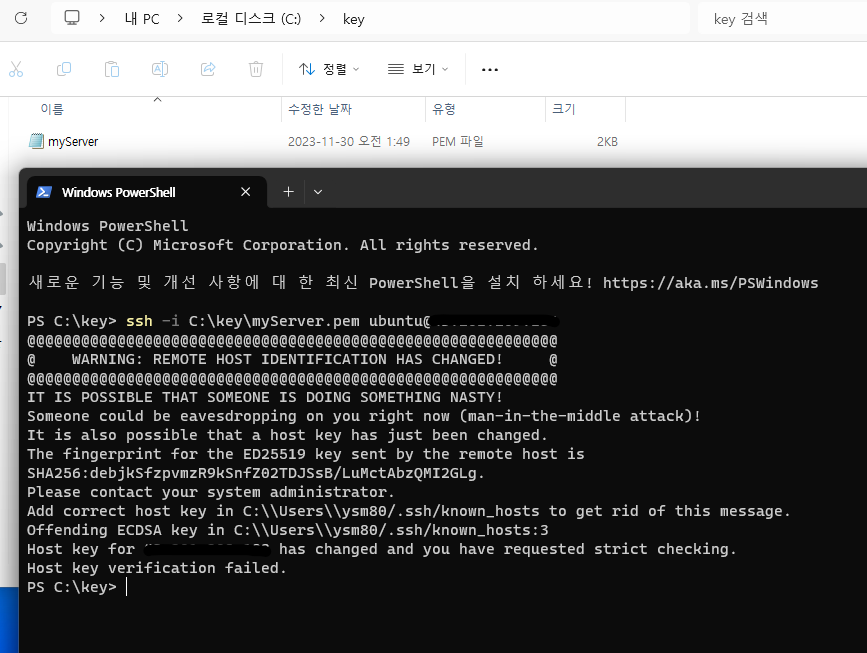Image resolution: width=867 pixels, height=653 pixels.
Task: Click the Offending ECDSA key line
Action: click(288, 530)
